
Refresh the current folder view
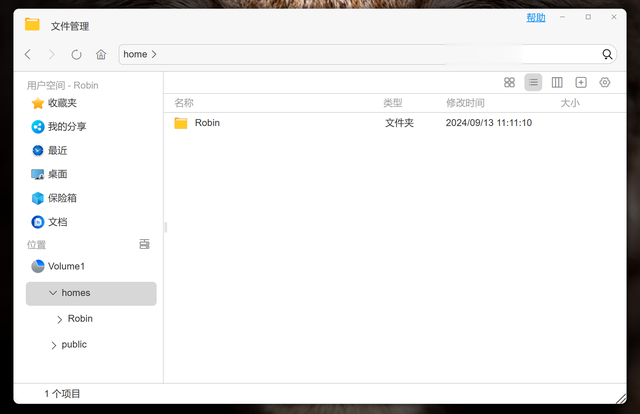[x=76, y=54]
